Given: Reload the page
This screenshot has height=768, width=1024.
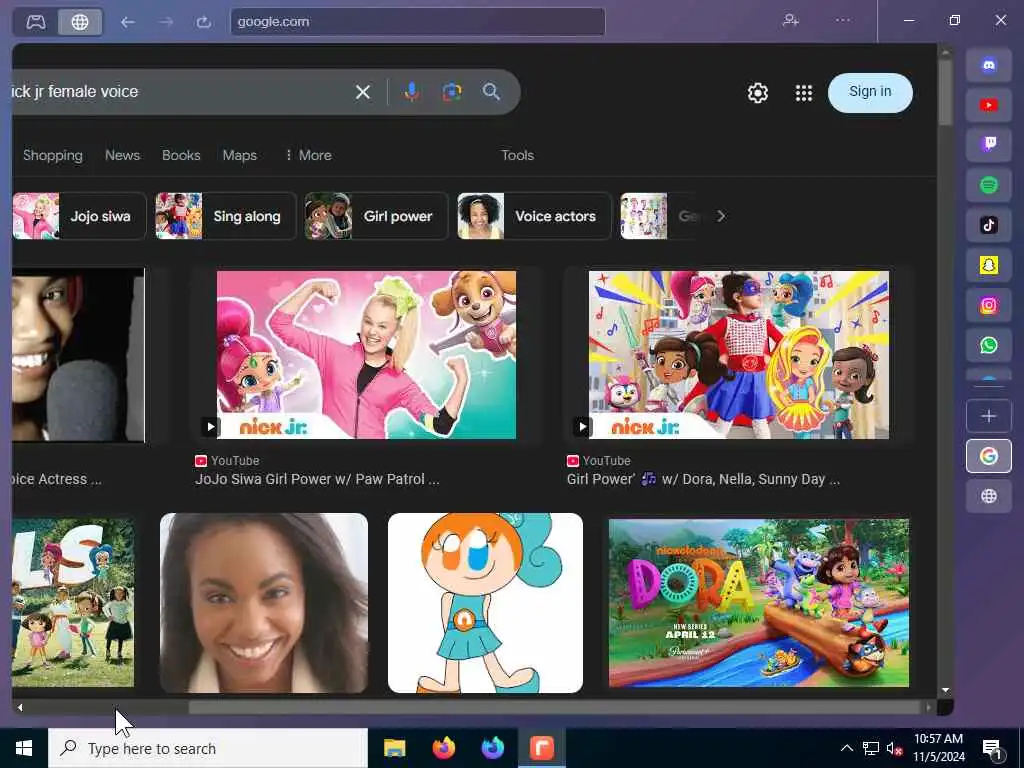Looking at the screenshot, I should click(204, 22).
